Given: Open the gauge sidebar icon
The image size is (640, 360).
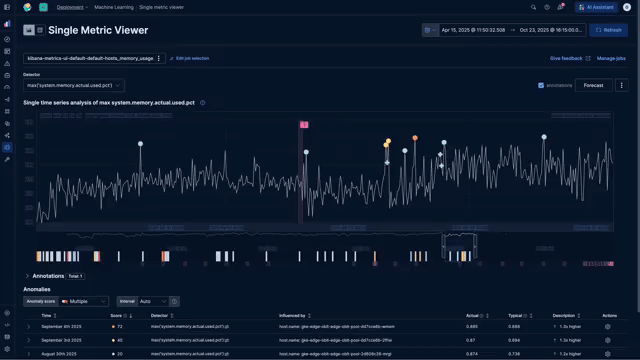Looking at the screenshot, I should pos(7,87).
